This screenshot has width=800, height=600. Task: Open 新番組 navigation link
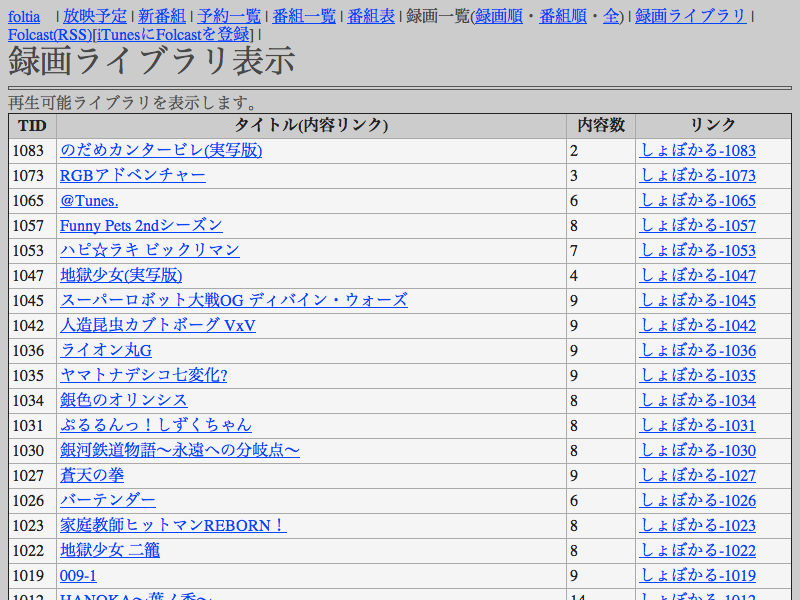160,16
